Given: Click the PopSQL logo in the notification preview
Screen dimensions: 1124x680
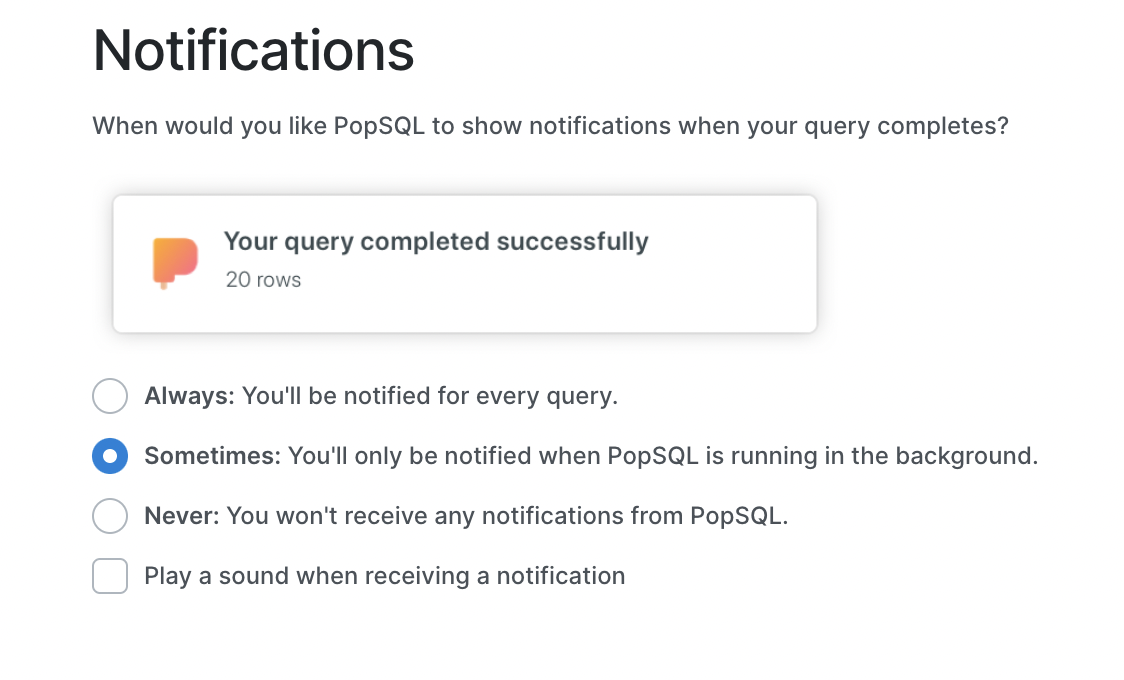Looking at the screenshot, I should [175, 262].
